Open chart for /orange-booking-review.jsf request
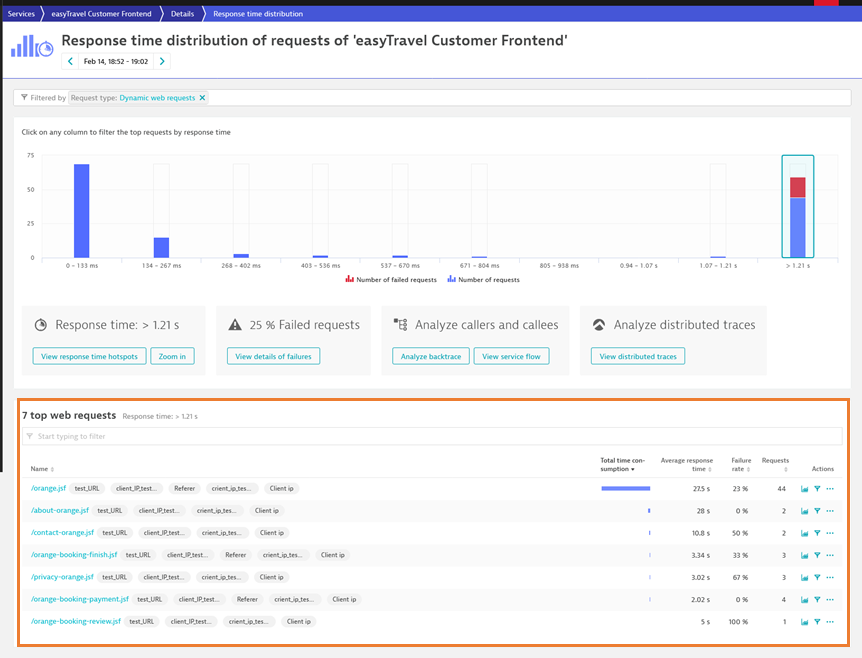This screenshot has height=658, width=862. 804,622
